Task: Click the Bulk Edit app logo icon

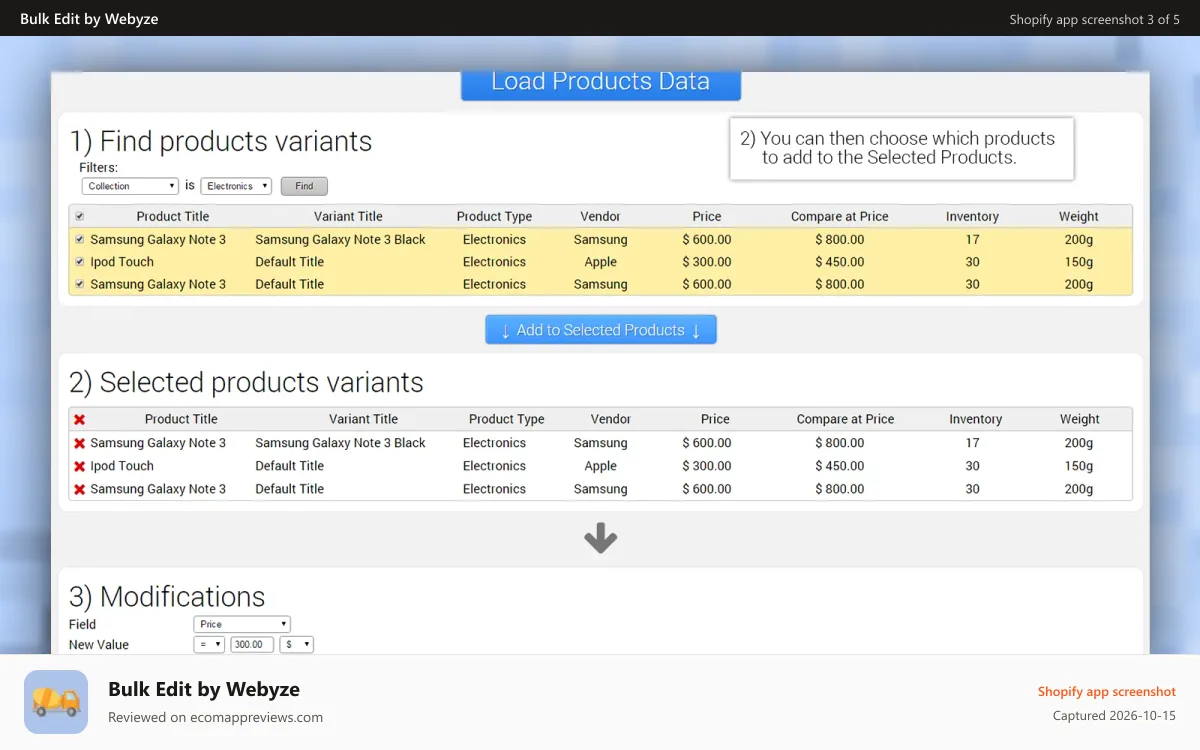Action: [56, 702]
